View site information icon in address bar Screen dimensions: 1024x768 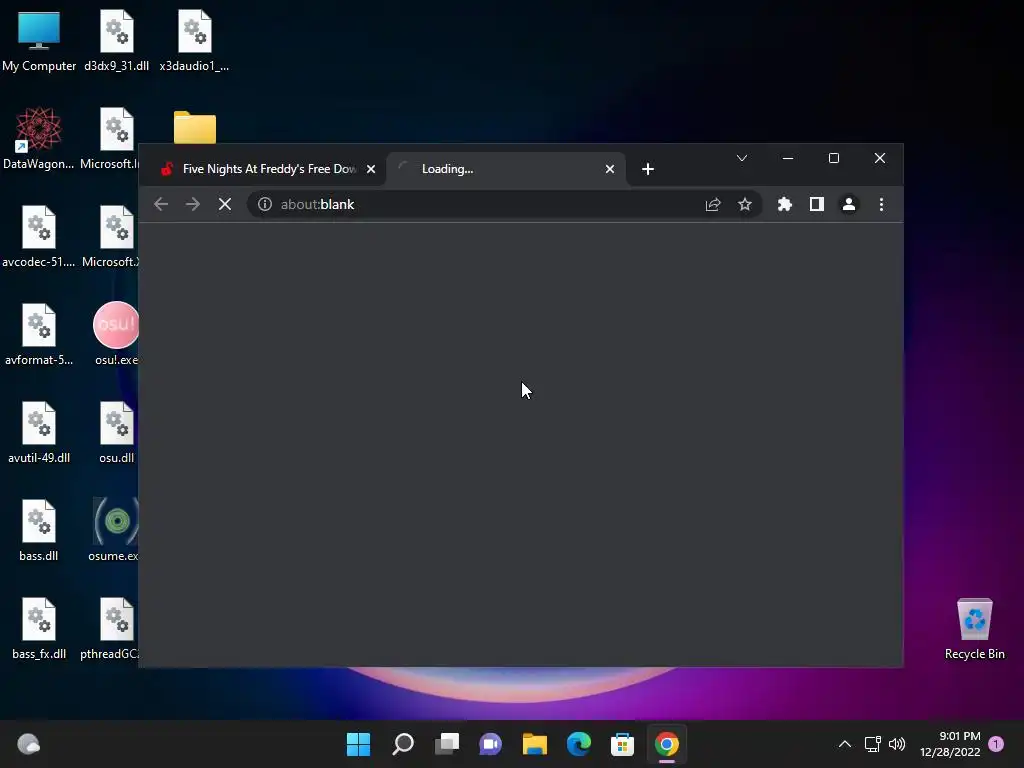click(264, 204)
